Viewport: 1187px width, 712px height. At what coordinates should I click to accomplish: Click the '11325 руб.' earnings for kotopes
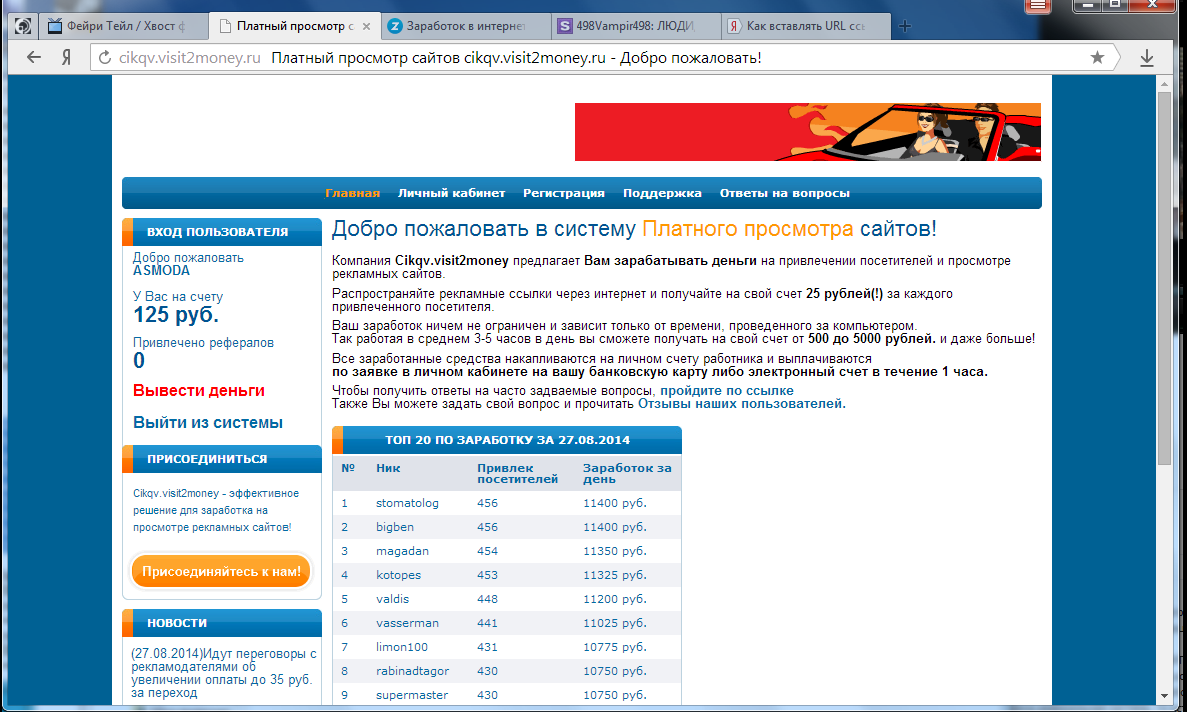(615, 575)
